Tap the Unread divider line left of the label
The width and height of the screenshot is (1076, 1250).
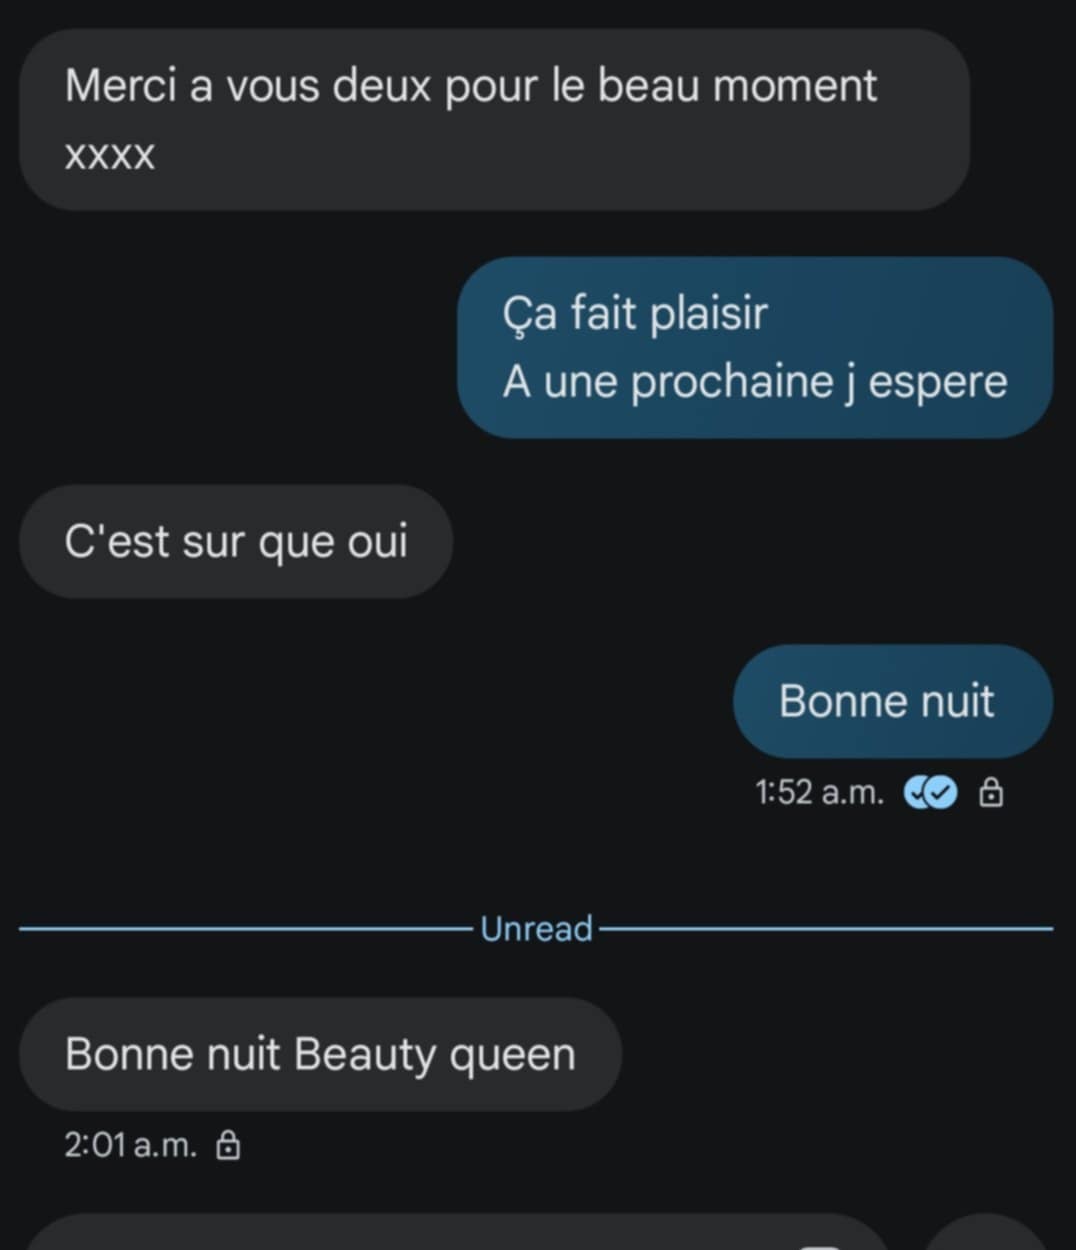pyautogui.click(x=247, y=929)
